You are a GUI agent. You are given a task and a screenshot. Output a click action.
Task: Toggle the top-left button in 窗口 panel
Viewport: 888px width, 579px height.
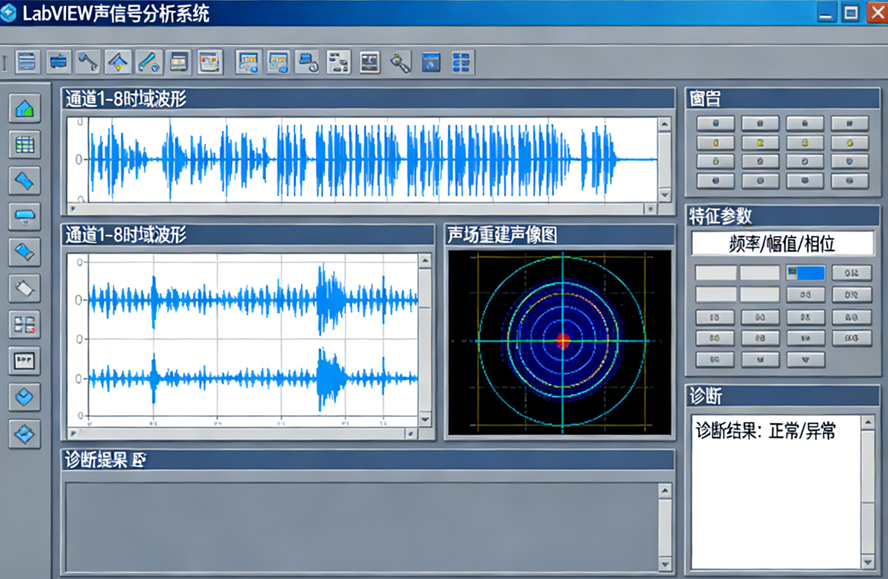pos(716,123)
